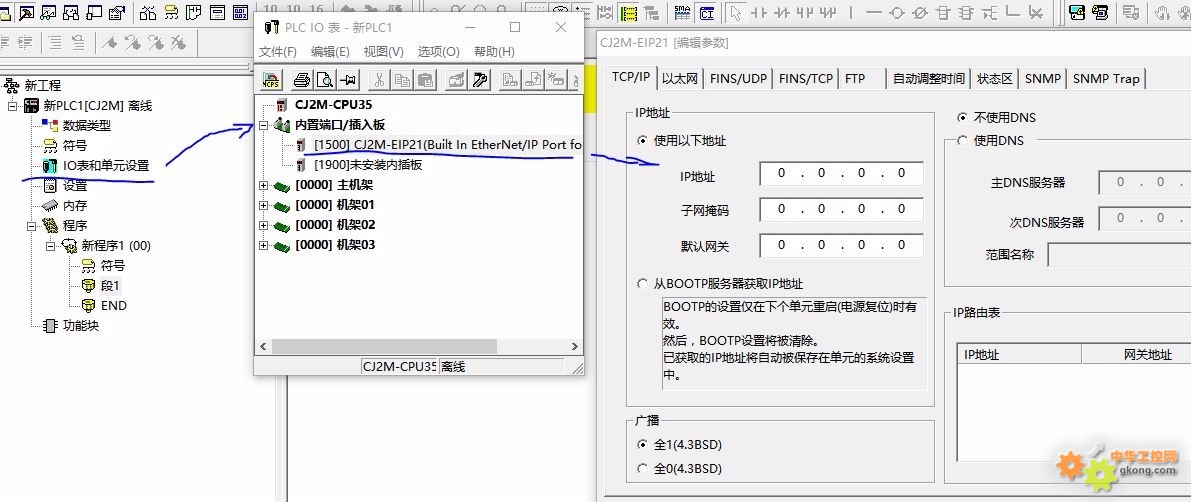The image size is (1191, 502).
Task: Switch to the FINS/TCP tab
Action: [x=806, y=79]
